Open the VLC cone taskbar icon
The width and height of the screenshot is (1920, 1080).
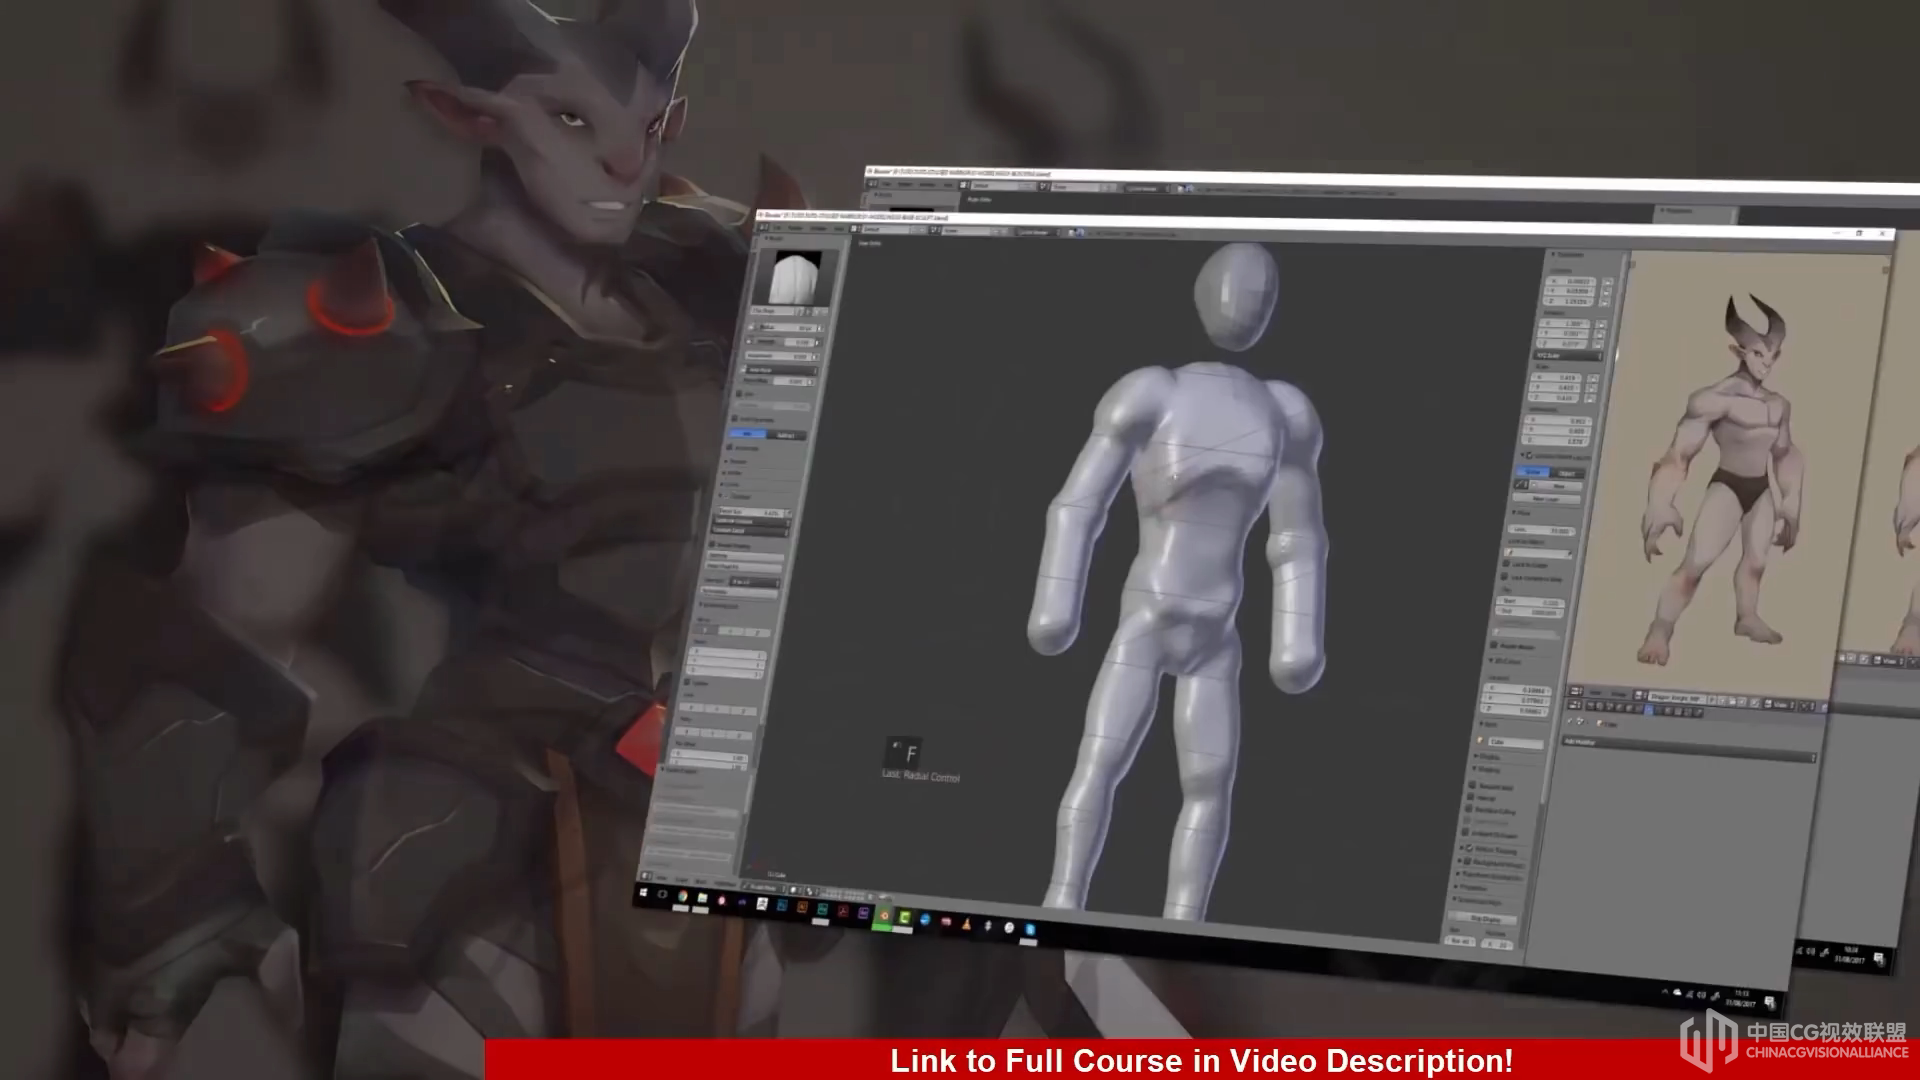966,924
